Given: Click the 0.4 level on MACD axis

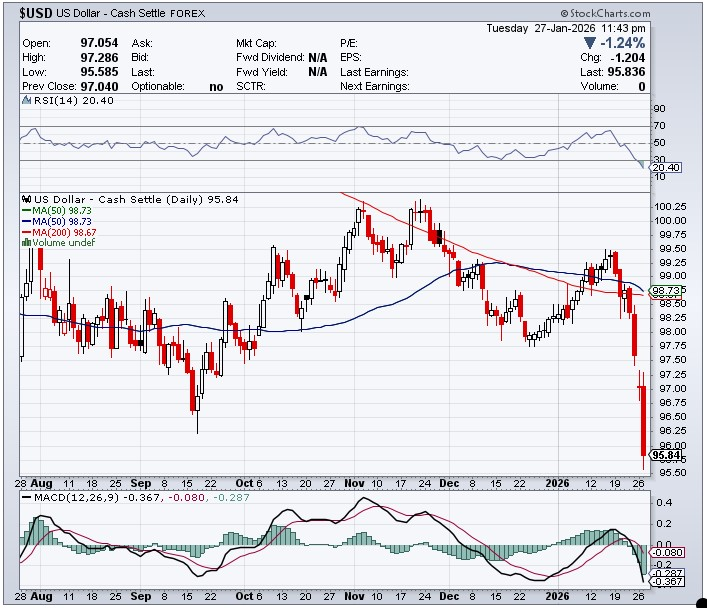Looking at the screenshot, I should pos(664,502).
